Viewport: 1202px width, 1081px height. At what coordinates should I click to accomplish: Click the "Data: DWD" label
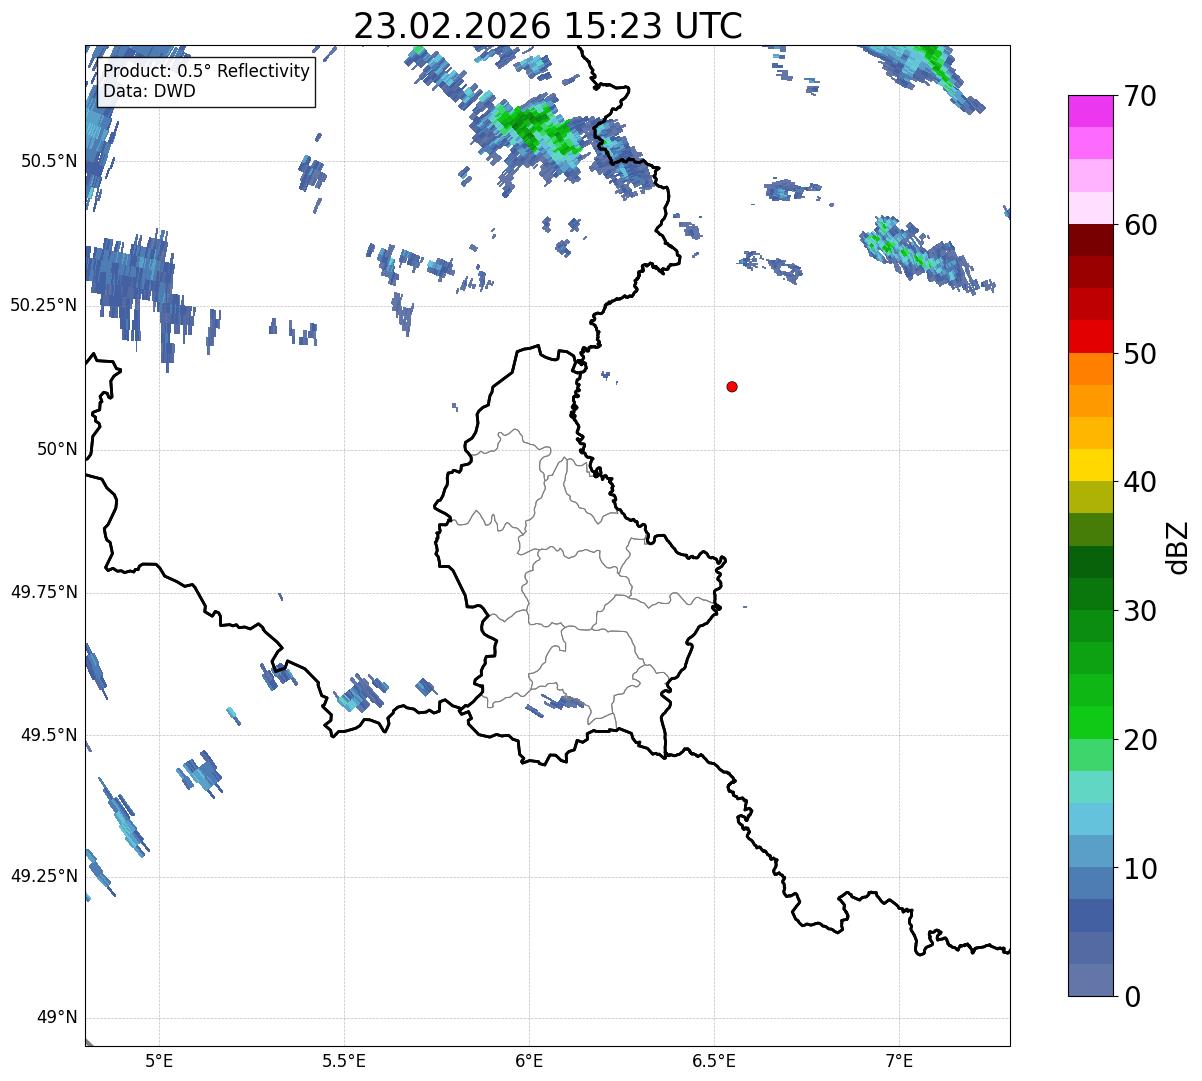point(150,91)
